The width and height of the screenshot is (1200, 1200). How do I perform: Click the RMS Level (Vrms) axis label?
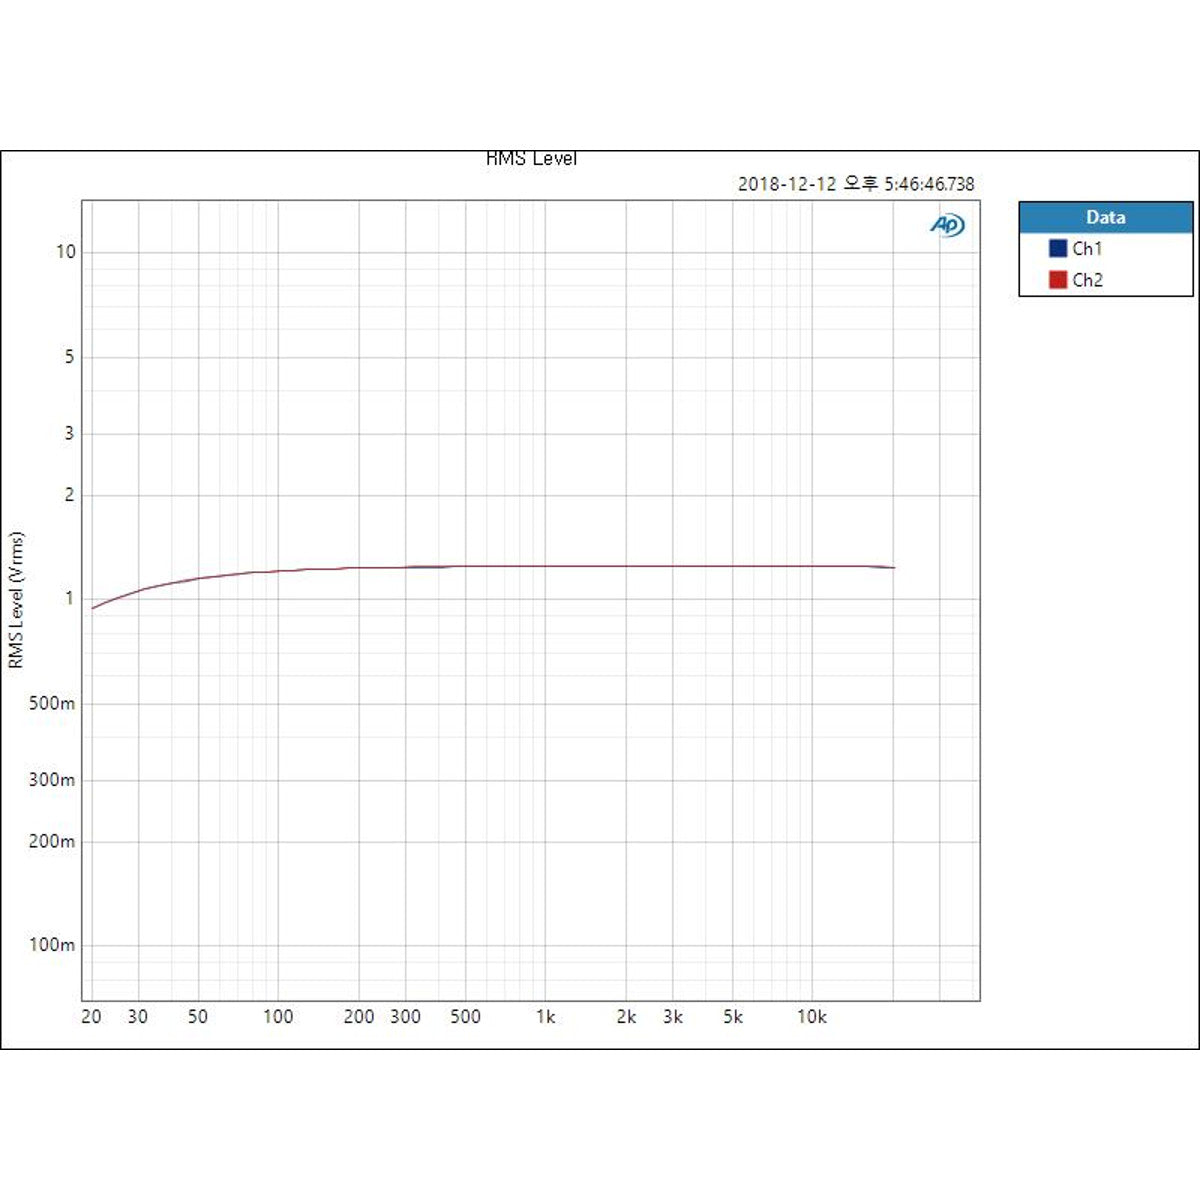[x=15, y=600]
